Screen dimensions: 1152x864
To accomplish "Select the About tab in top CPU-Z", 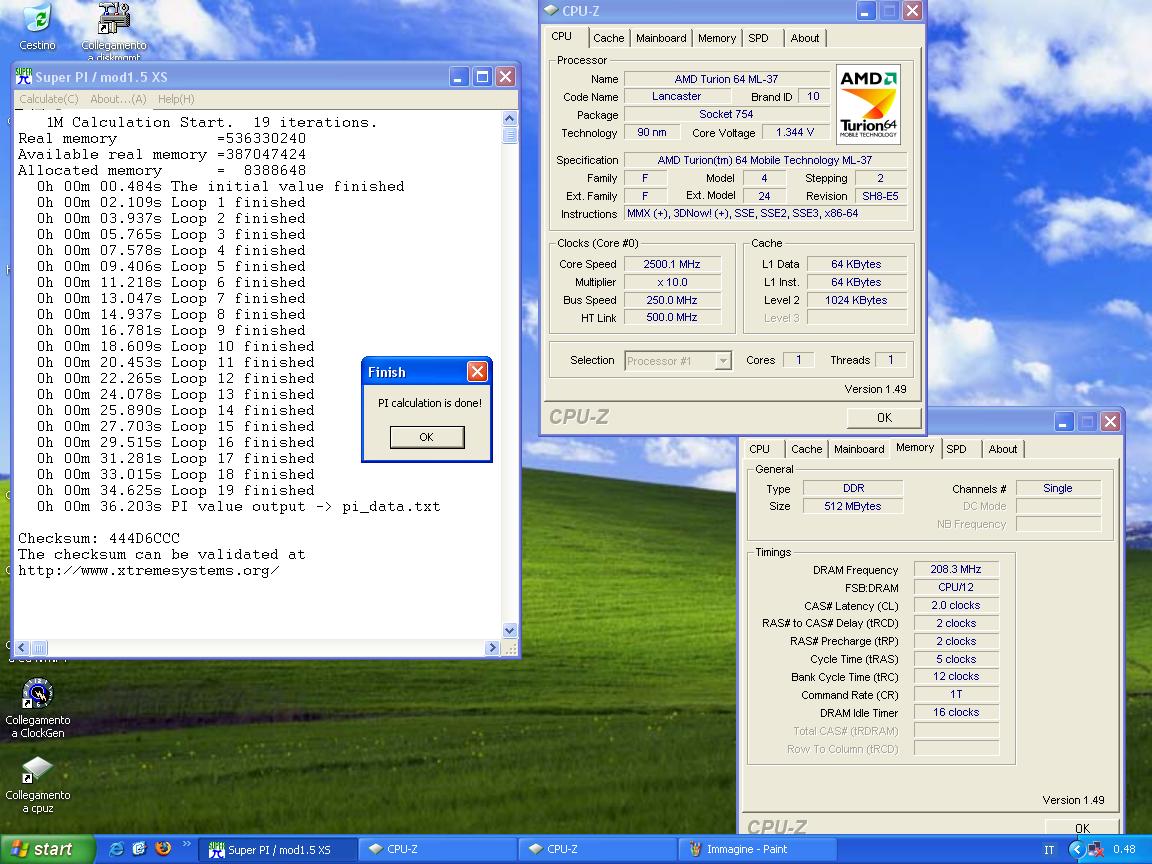I will pyautogui.click(x=804, y=38).
